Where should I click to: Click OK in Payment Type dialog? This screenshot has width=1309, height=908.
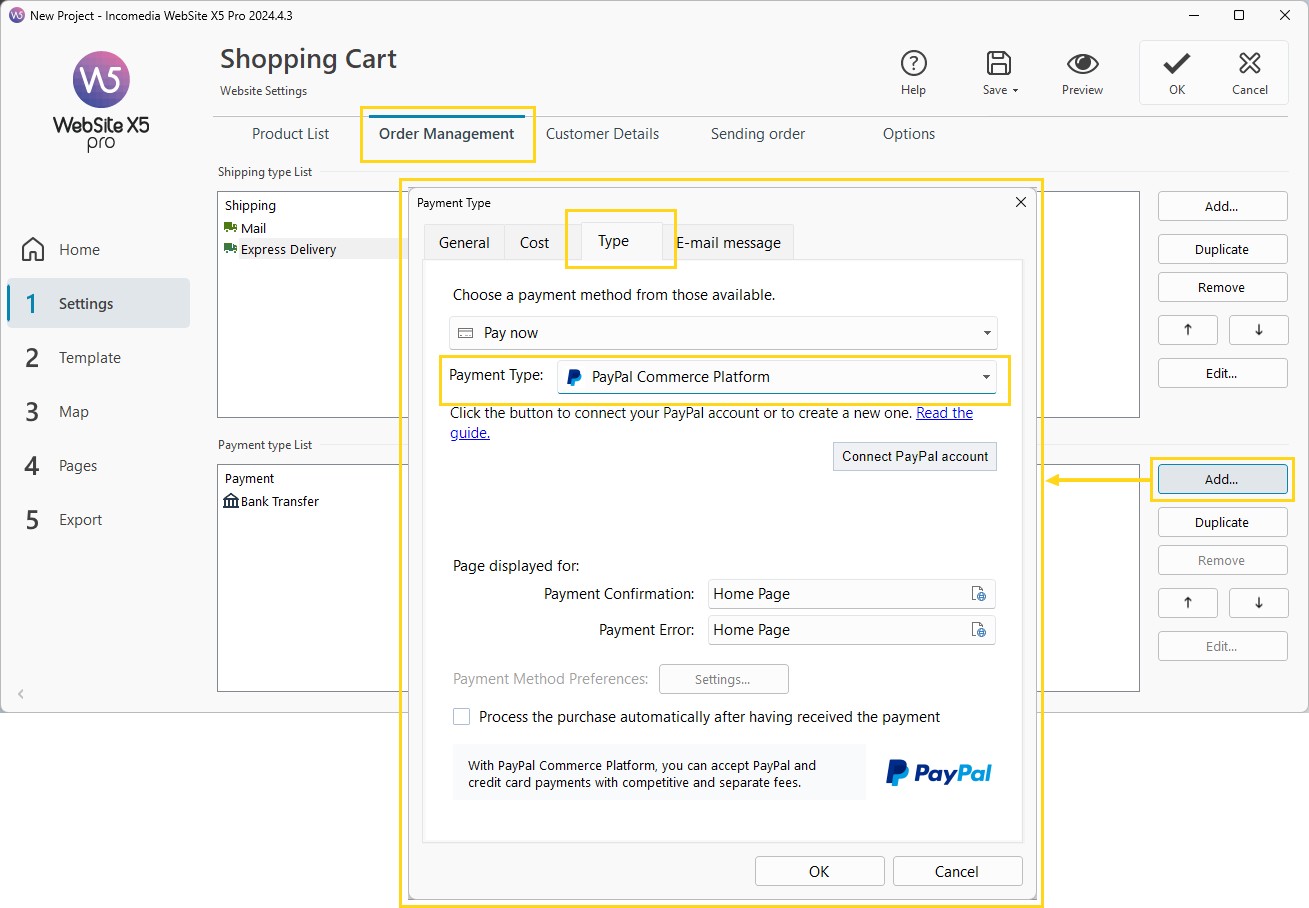click(x=819, y=871)
